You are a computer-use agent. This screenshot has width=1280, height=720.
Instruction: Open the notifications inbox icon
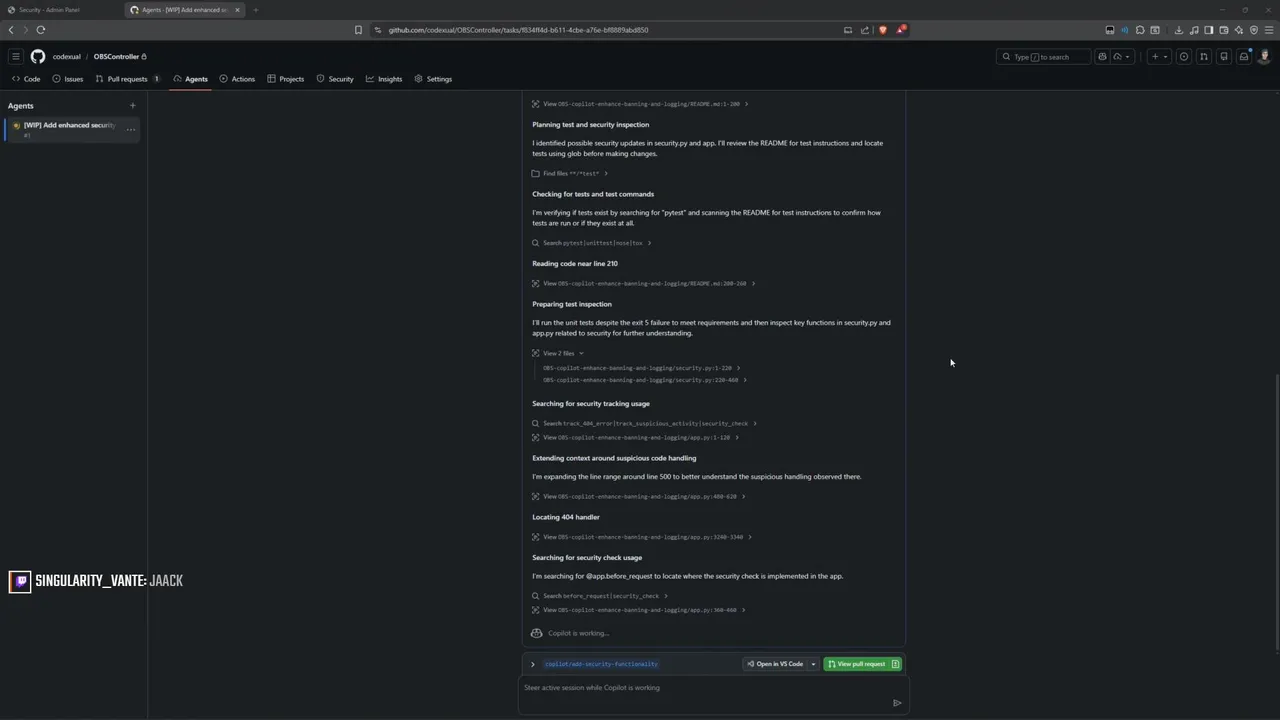click(x=1244, y=57)
